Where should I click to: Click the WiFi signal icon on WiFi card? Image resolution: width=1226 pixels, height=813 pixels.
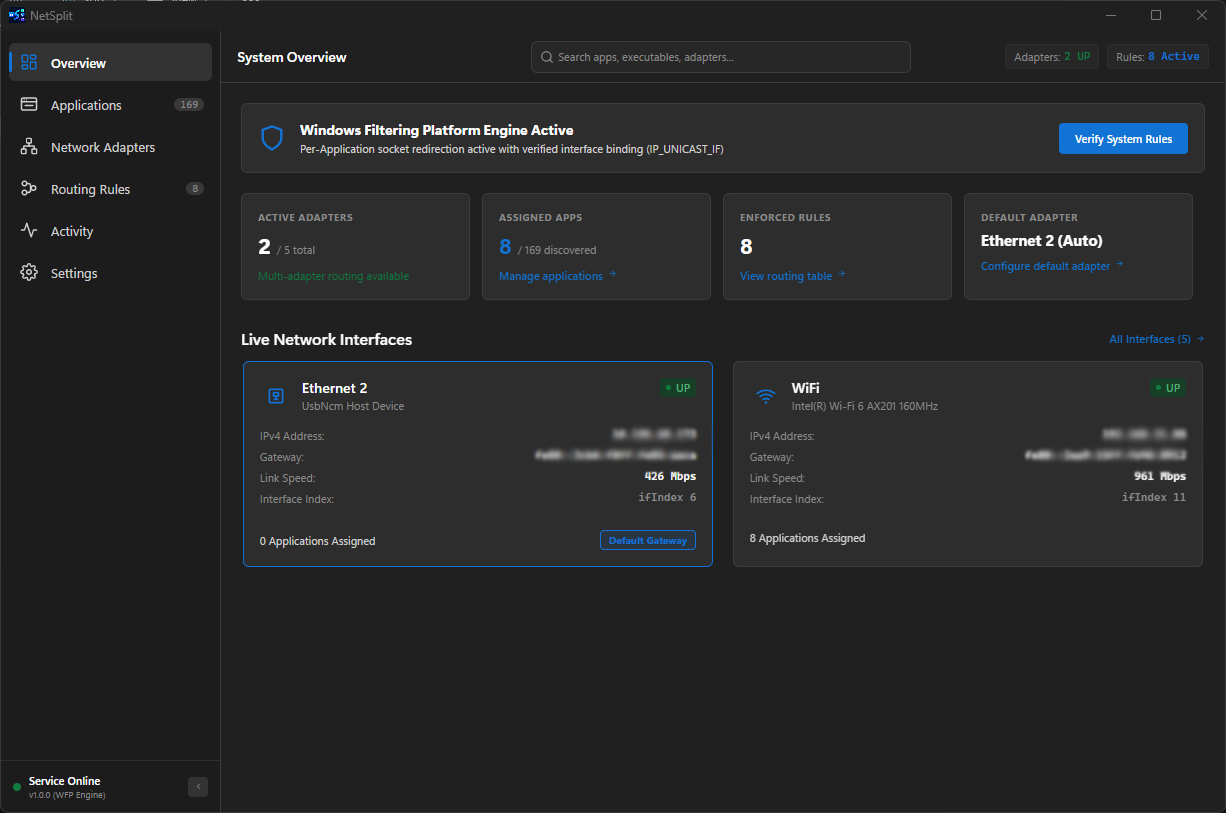pyautogui.click(x=766, y=396)
